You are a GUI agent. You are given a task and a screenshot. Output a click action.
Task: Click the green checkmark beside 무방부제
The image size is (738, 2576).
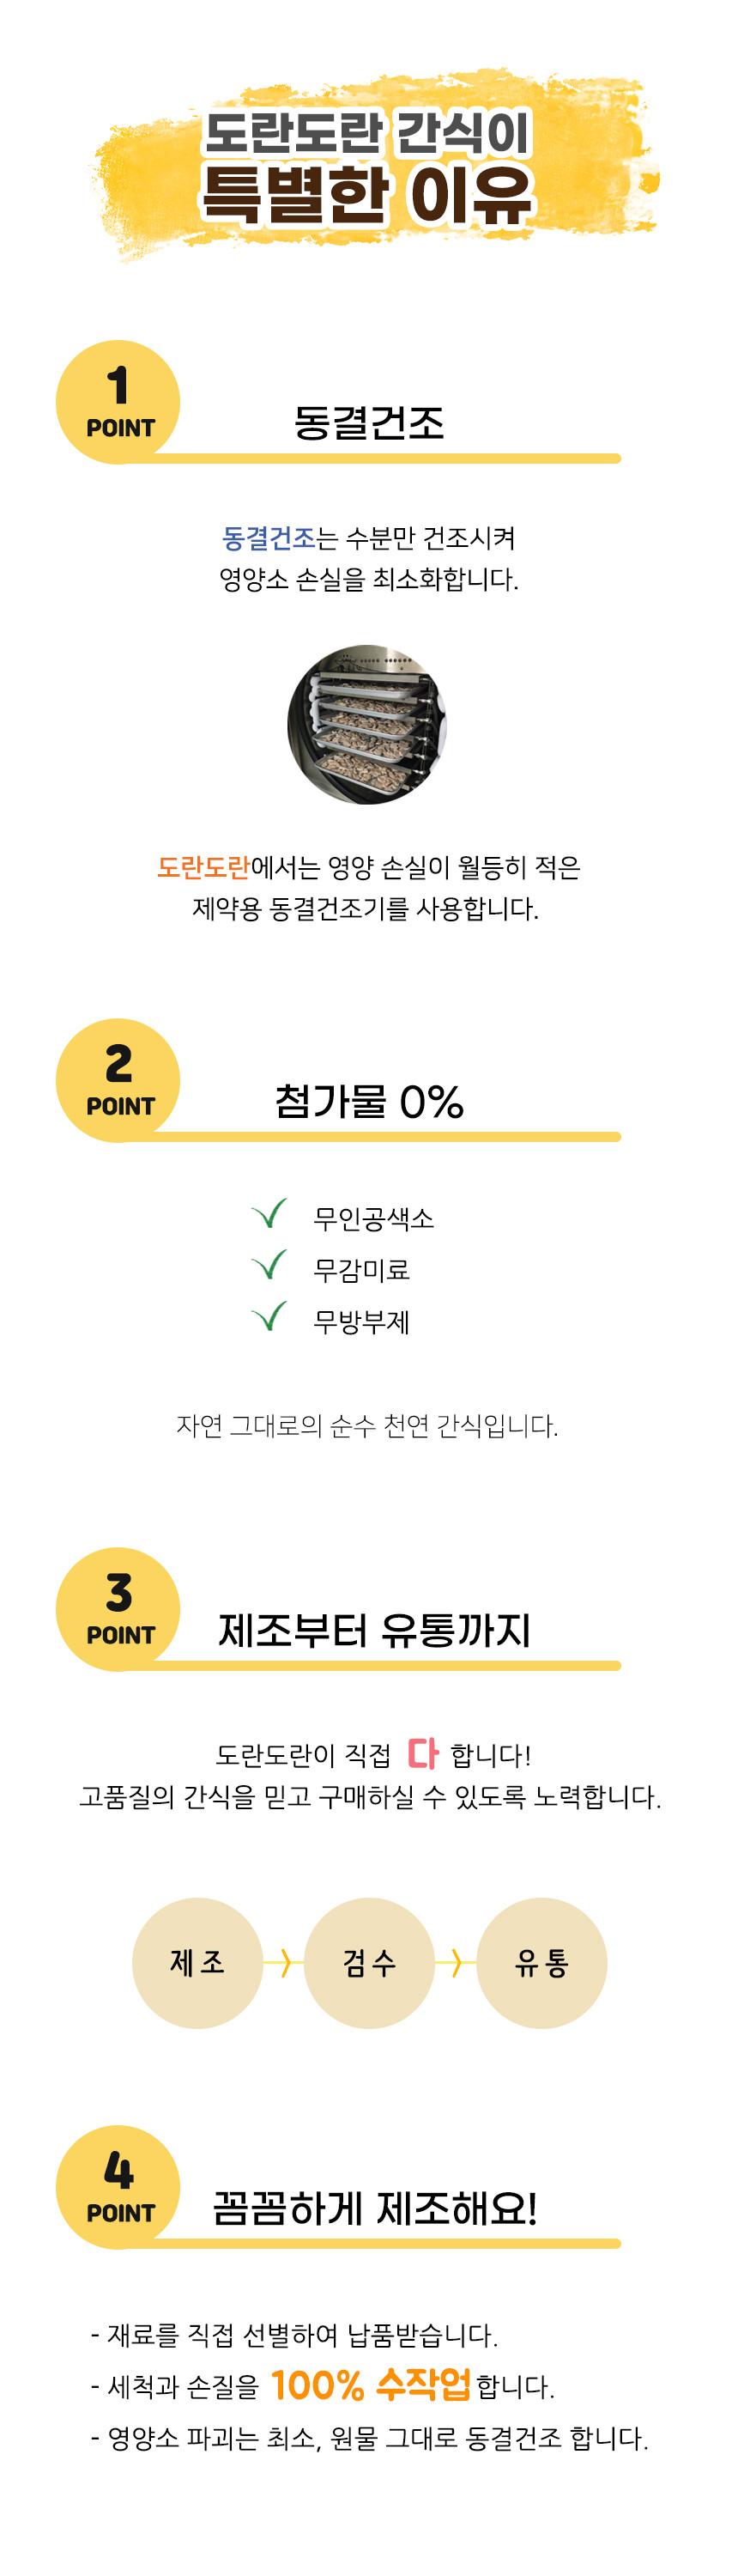pyautogui.click(x=269, y=1316)
